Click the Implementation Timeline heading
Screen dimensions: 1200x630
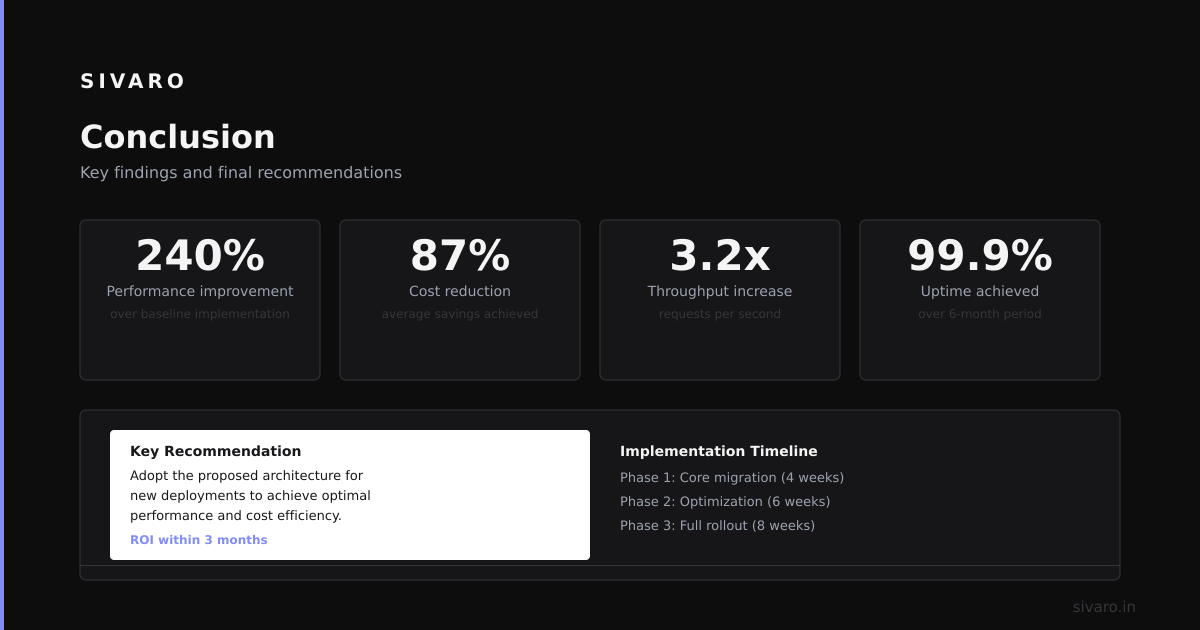tap(719, 451)
